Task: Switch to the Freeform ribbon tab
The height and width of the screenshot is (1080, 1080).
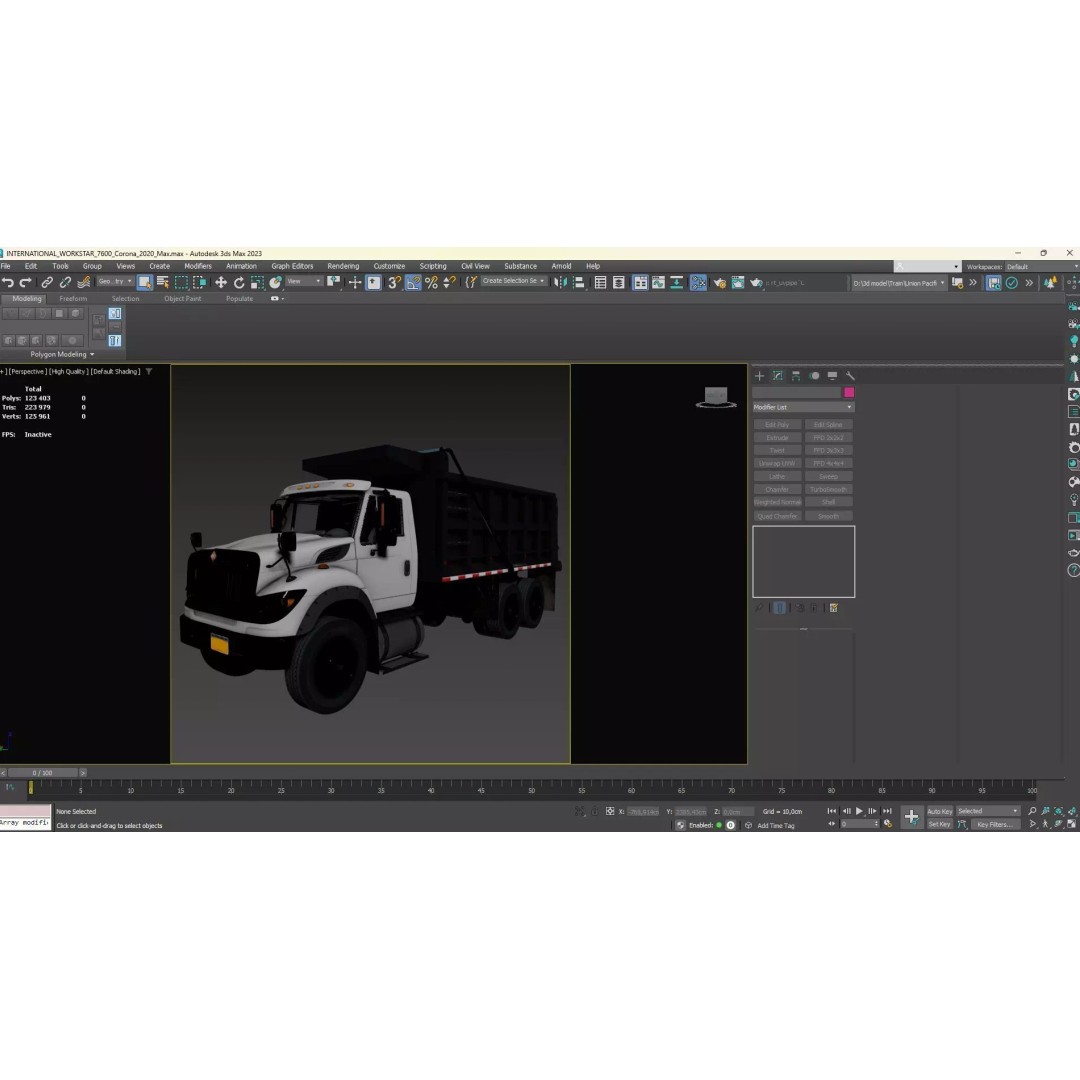Action: [73, 299]
